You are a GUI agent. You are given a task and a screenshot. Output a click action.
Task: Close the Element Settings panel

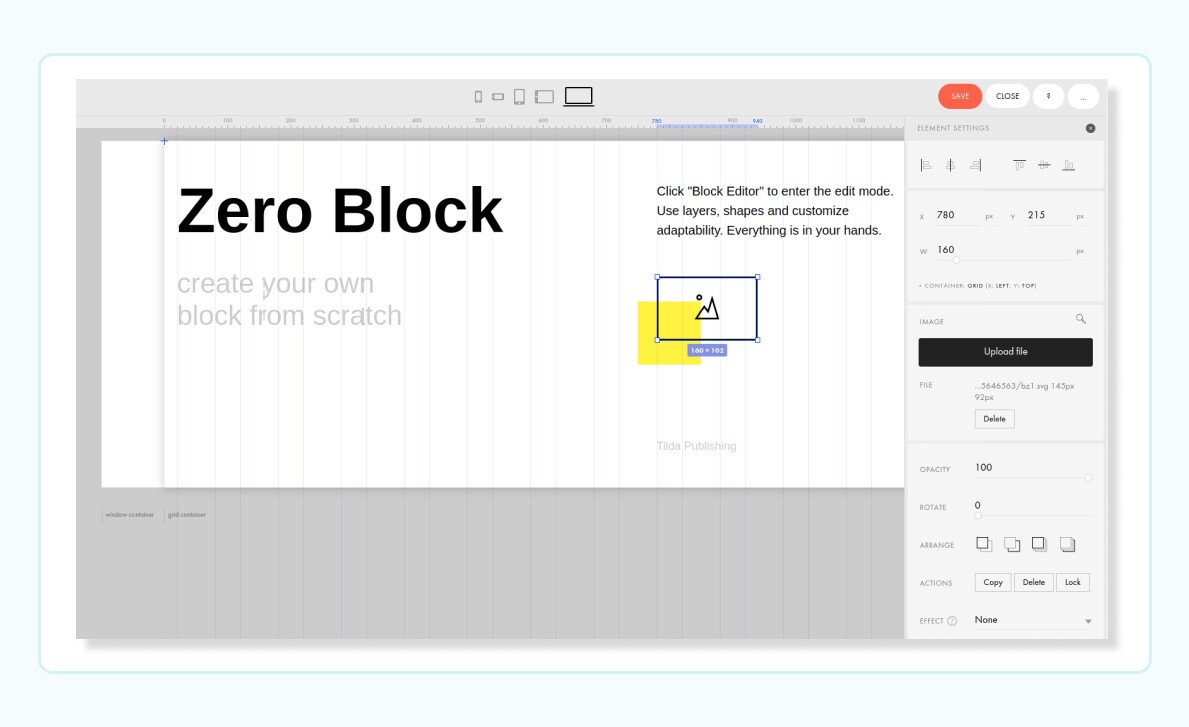1090,128
